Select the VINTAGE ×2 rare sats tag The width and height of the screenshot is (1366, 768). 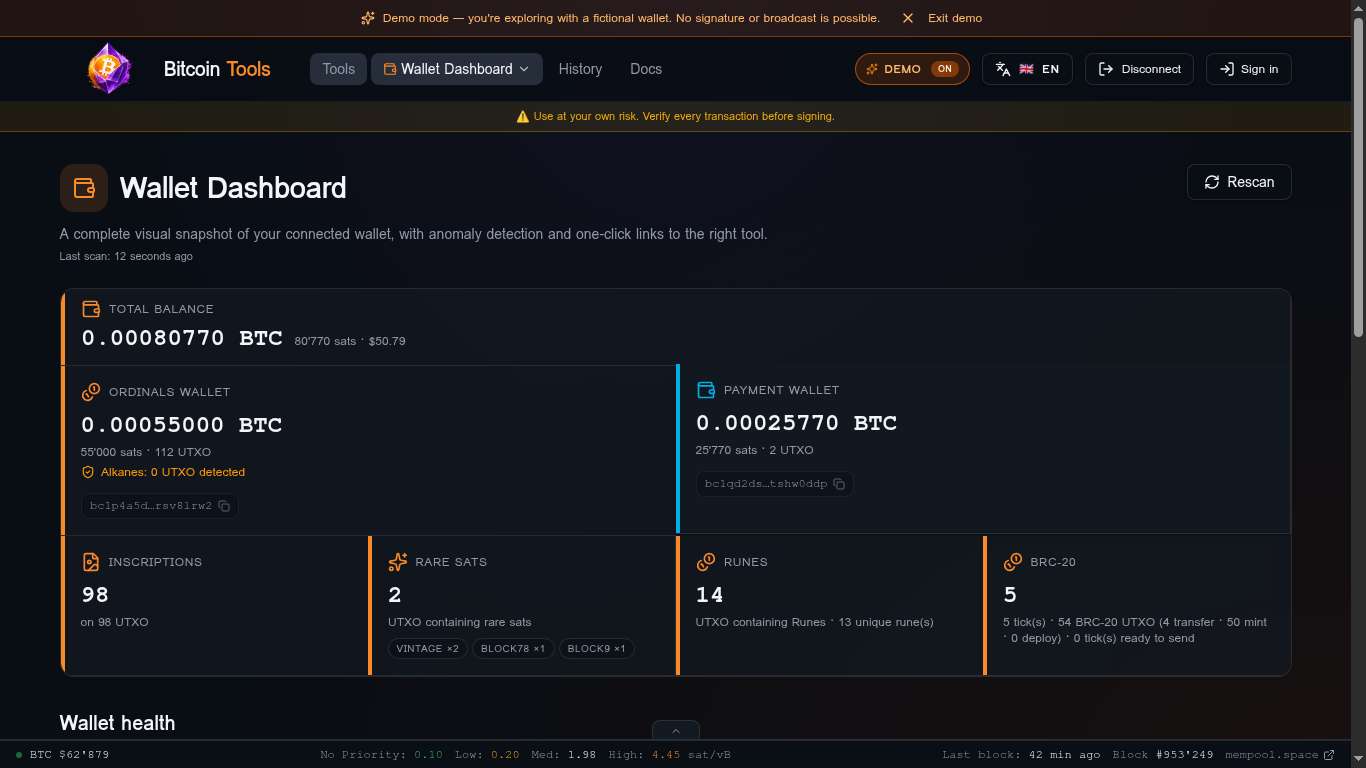(x=428, y=649)
